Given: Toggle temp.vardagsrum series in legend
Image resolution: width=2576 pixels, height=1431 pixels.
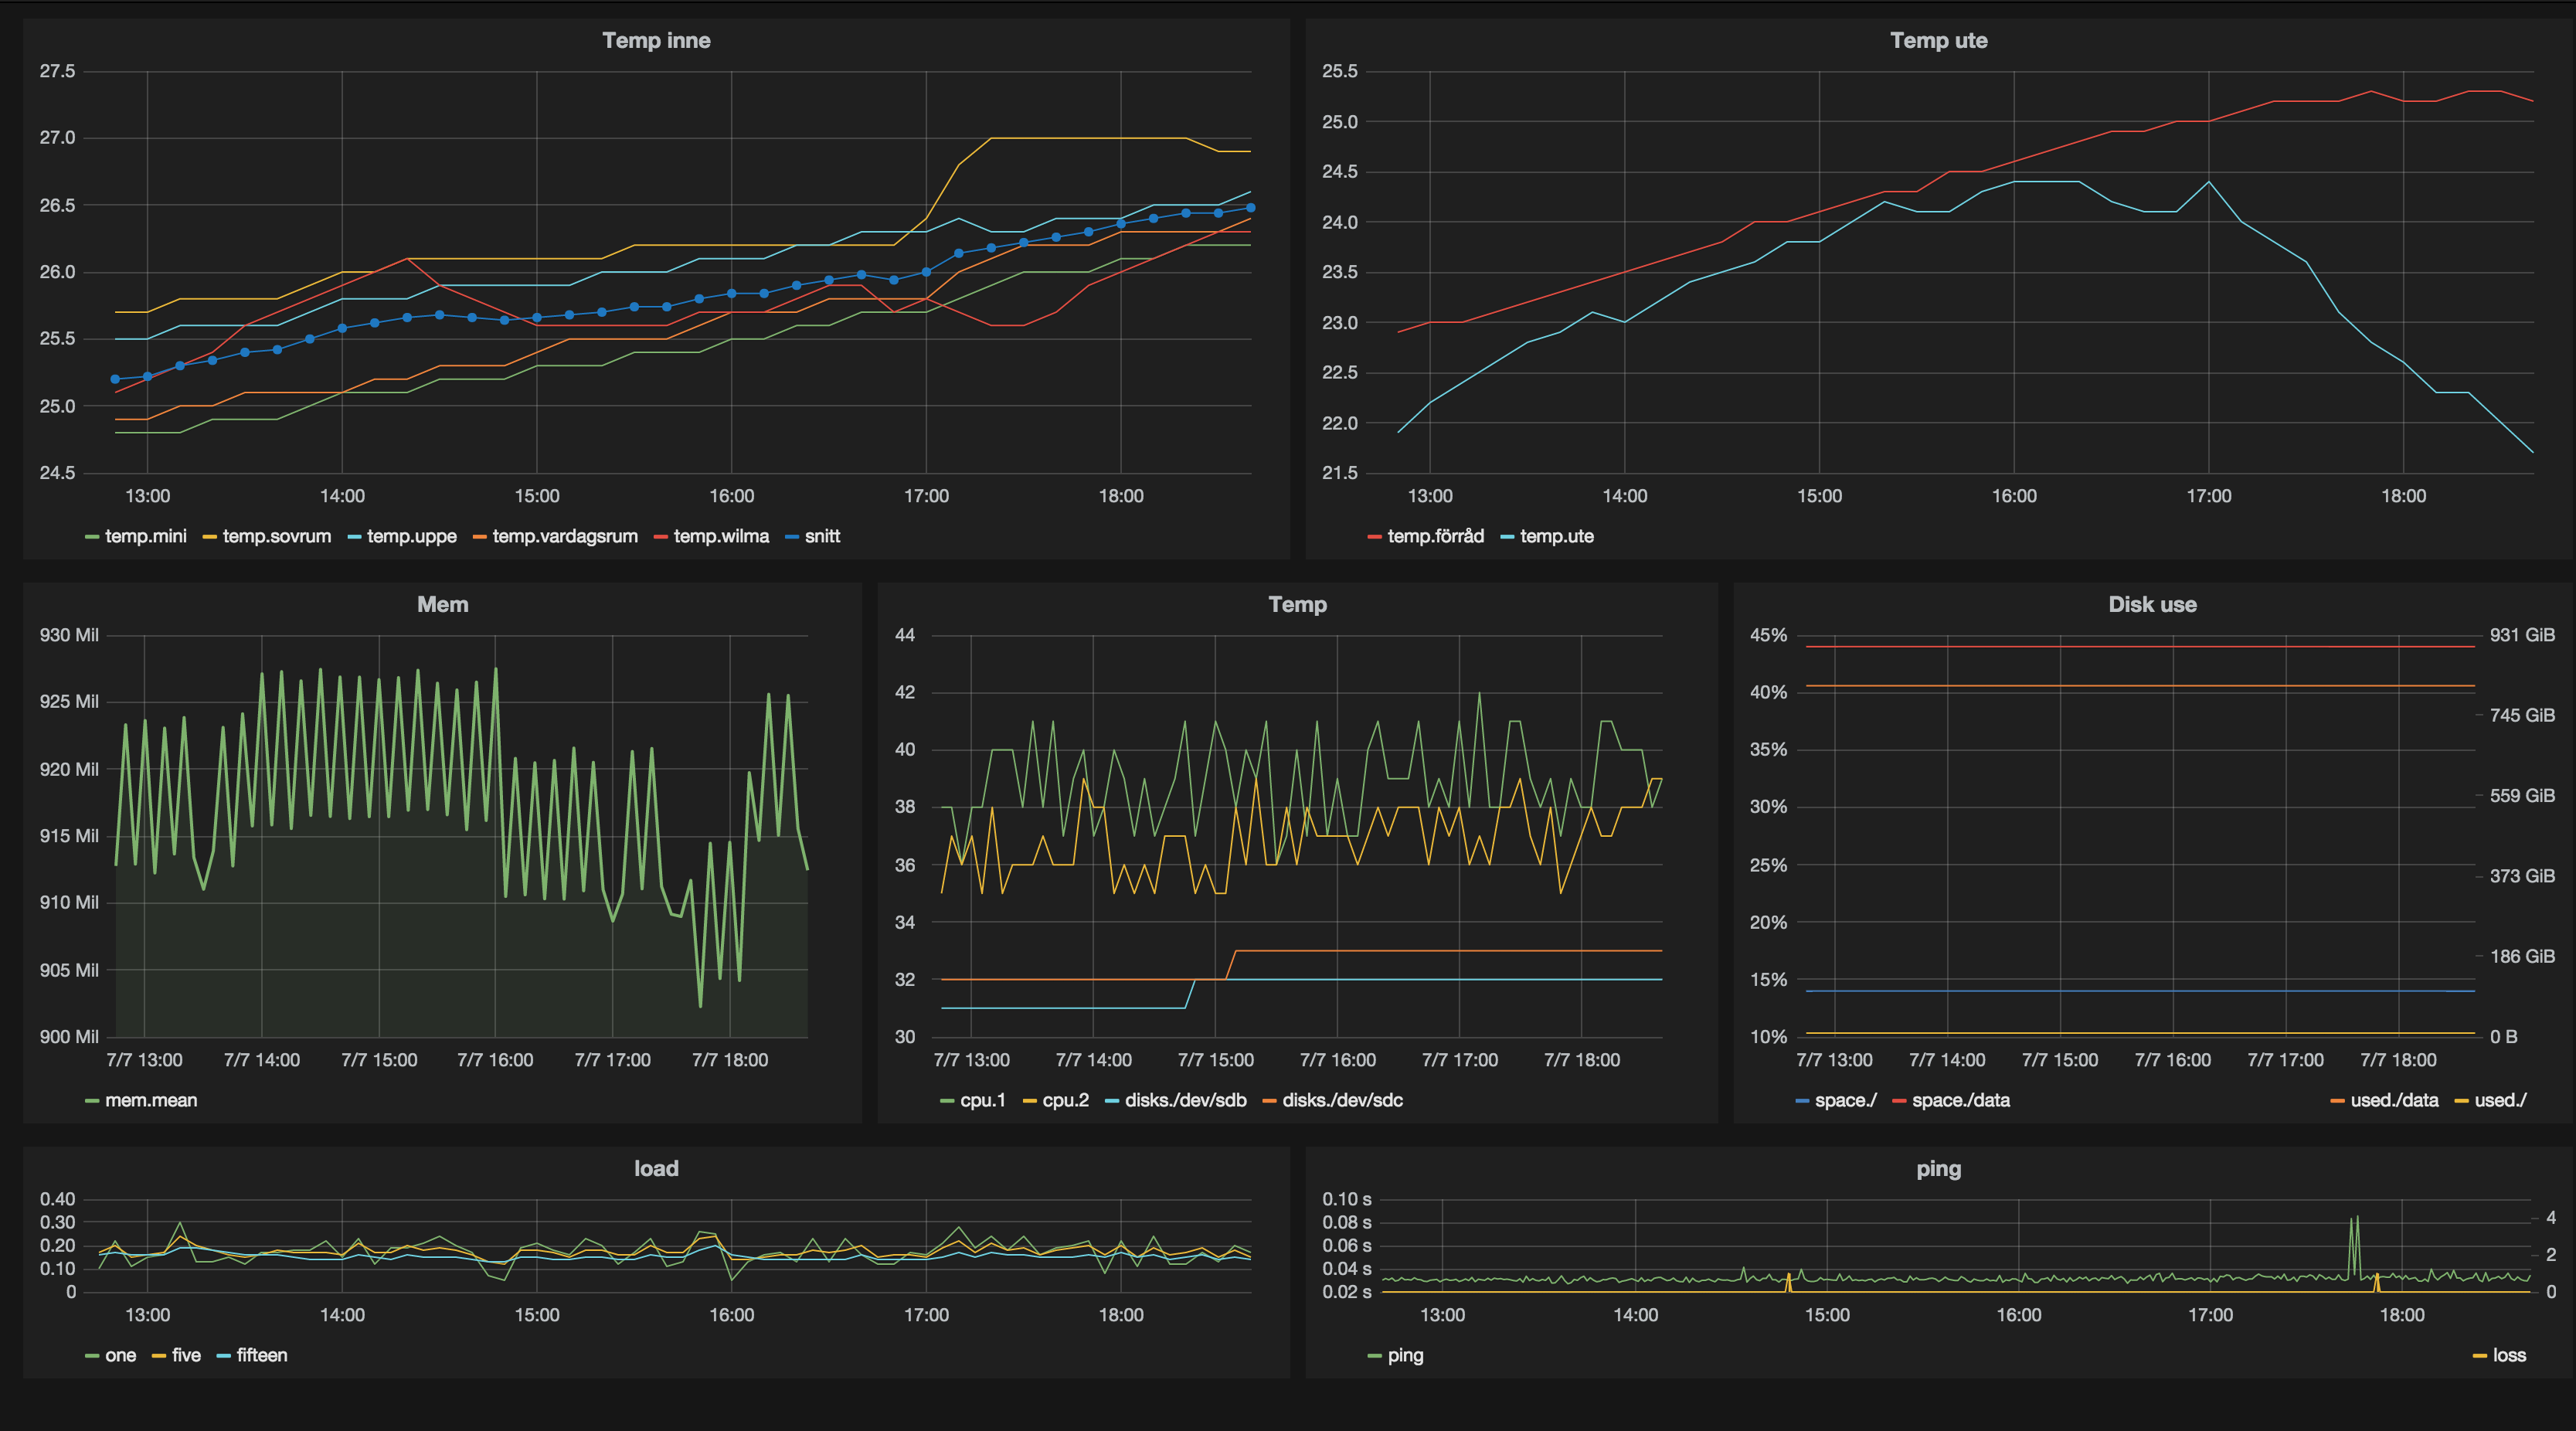Looking at the screenshot, I should [565, 537].
